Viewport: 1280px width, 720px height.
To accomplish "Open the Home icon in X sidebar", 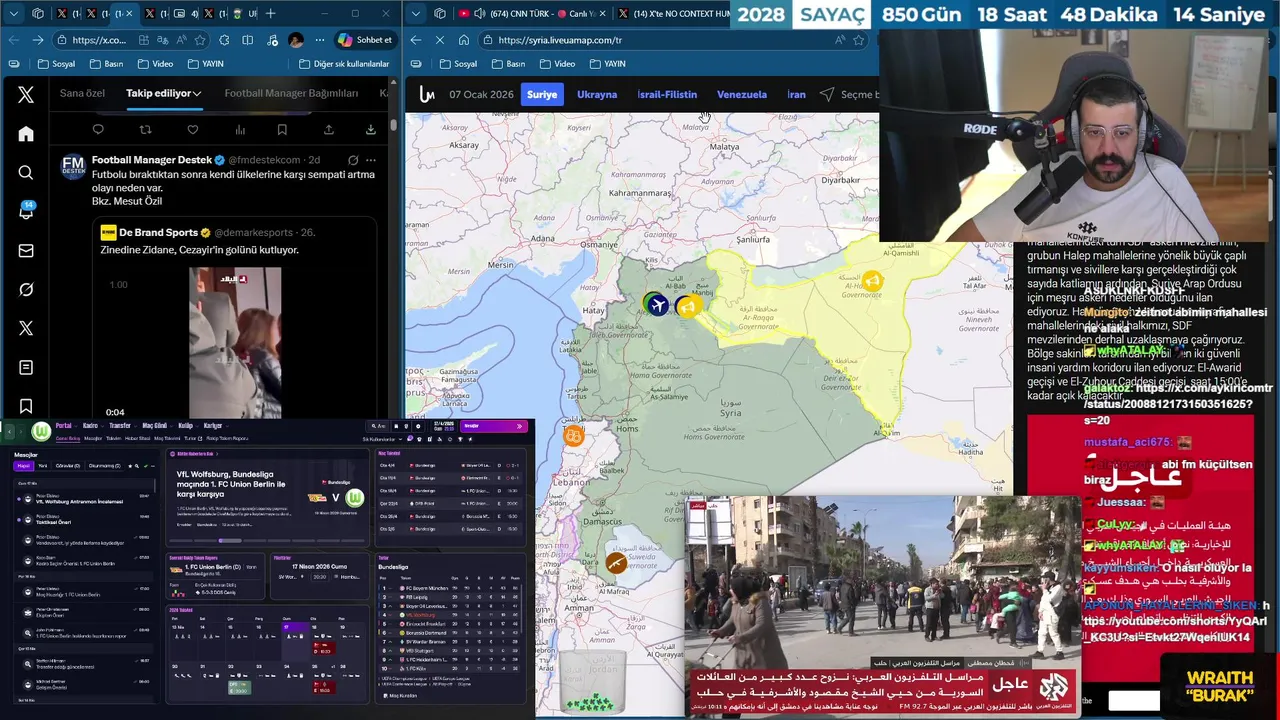I will tap(26, 134).
